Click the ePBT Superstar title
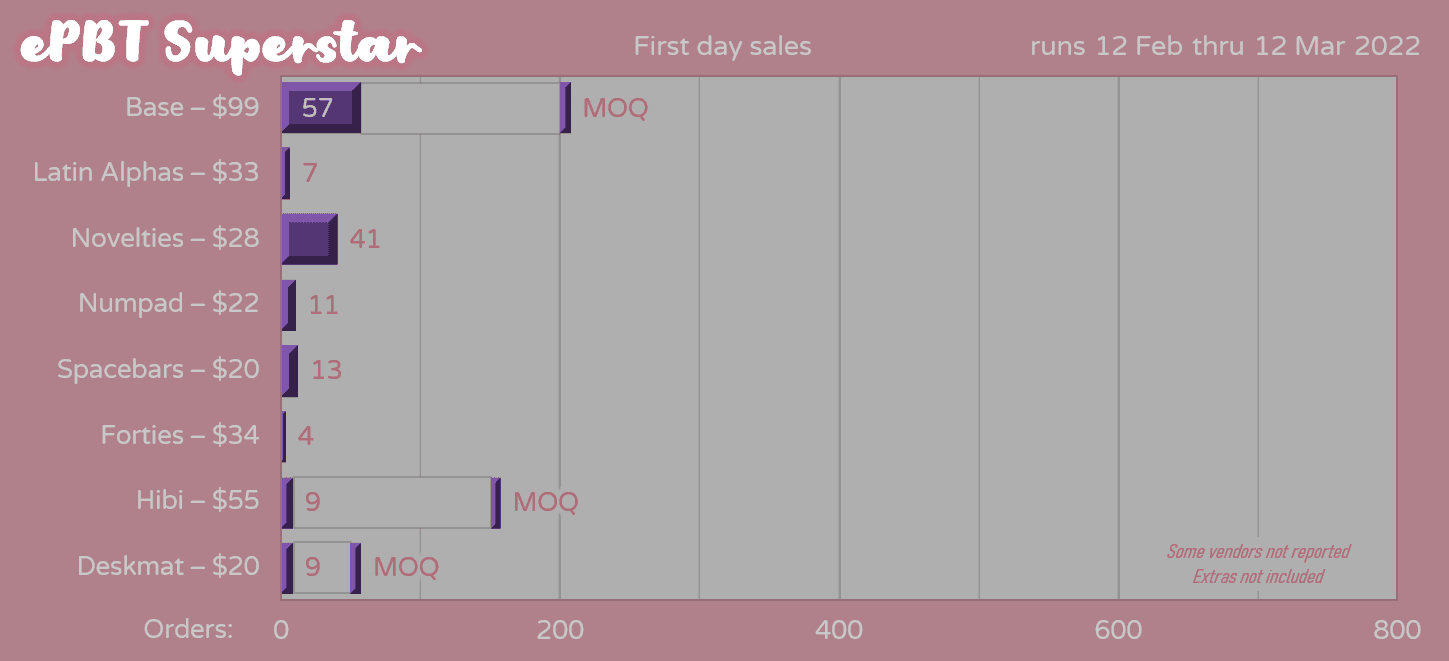Viewport: 1449px width, 661px height. 220,45
